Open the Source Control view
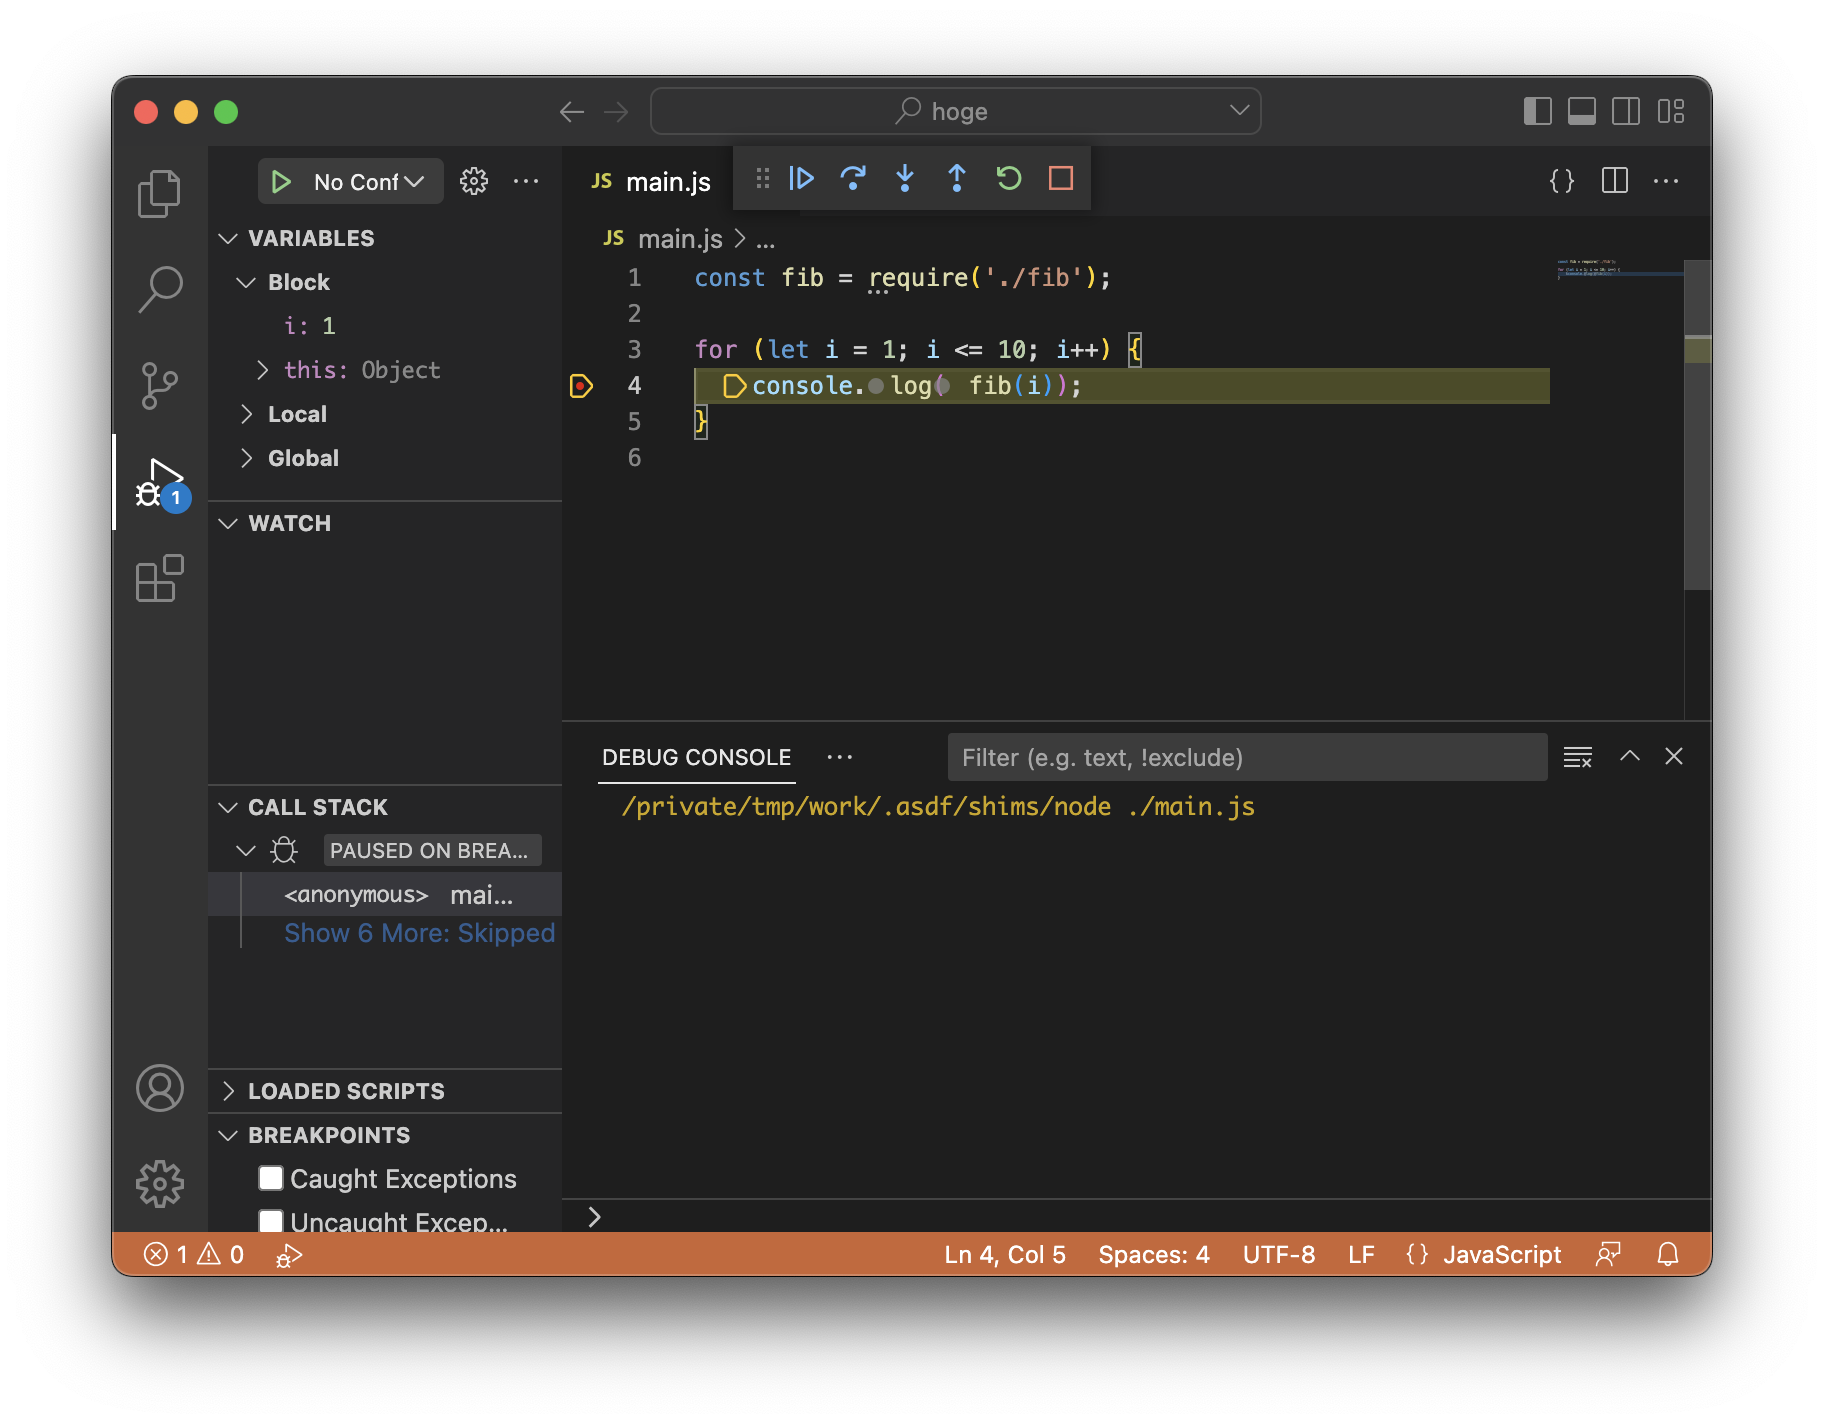 (x=159, y=386)
